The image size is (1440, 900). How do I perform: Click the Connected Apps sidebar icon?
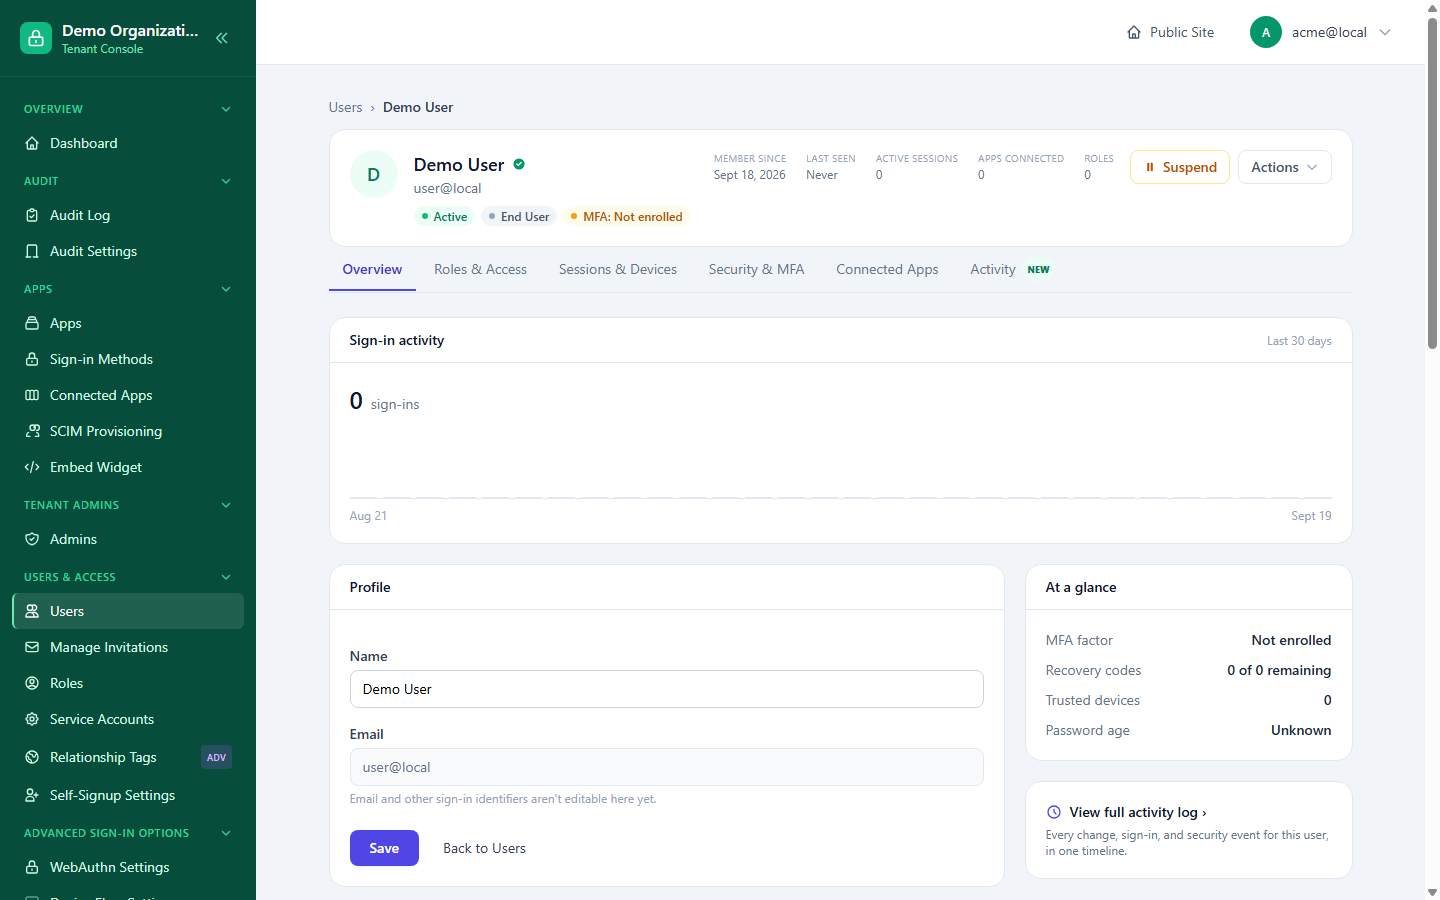point(32,395)
